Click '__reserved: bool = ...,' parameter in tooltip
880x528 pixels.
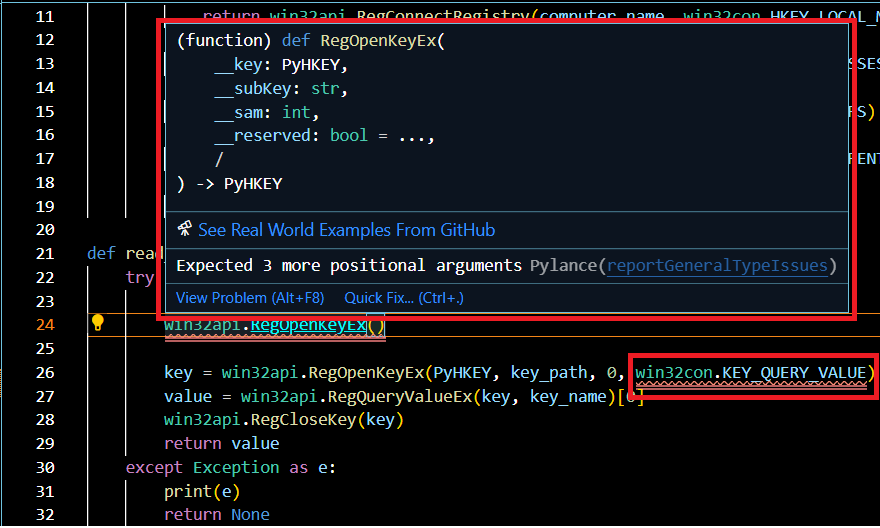click(x=324, y=136)
